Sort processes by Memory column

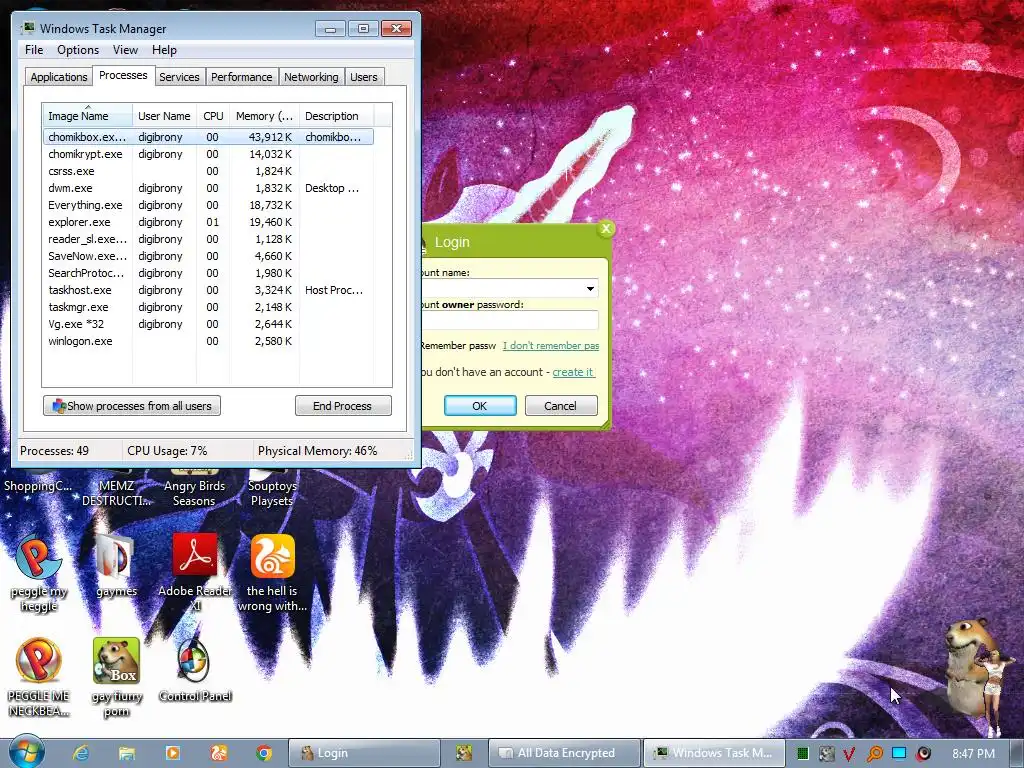[x=264, y=116]
